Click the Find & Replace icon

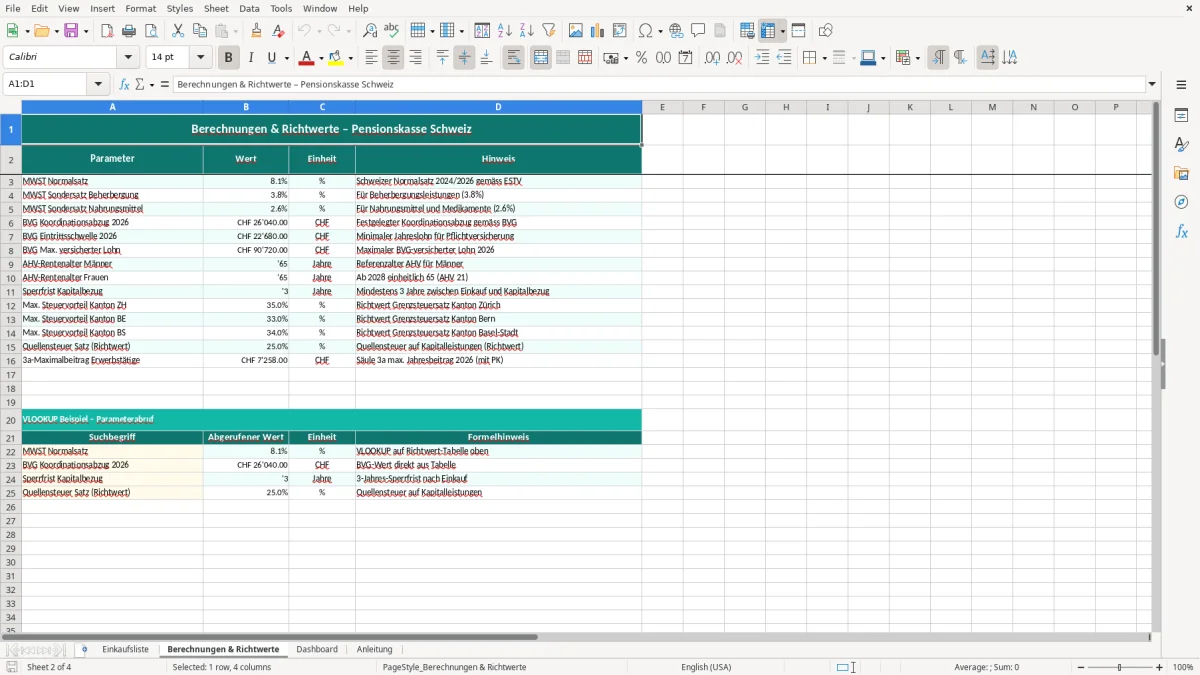pyautogui.click(x=370, y=31)
